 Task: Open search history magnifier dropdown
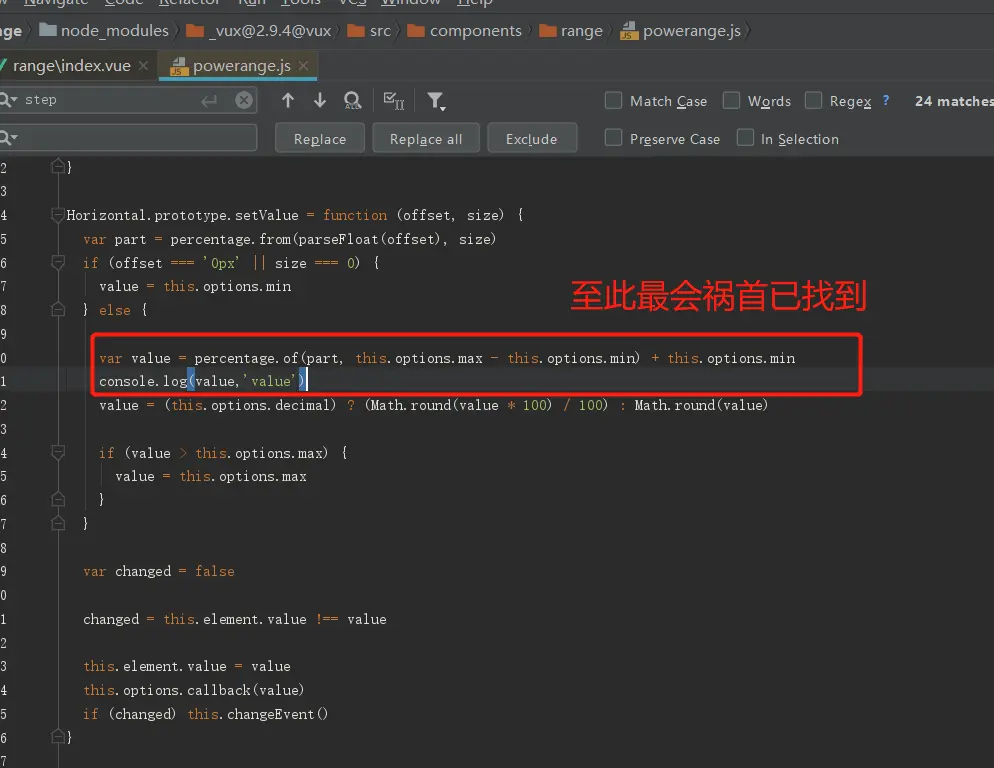click(x=8, y=100)
